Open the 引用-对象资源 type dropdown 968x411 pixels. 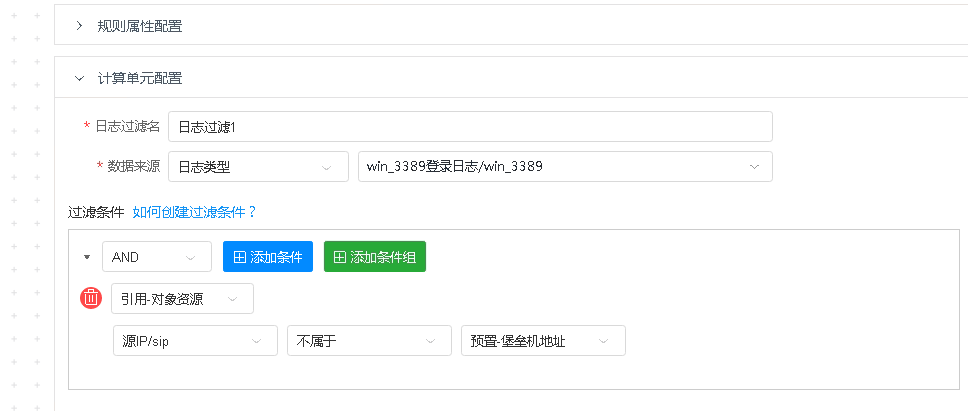click(x=182, y=299)
